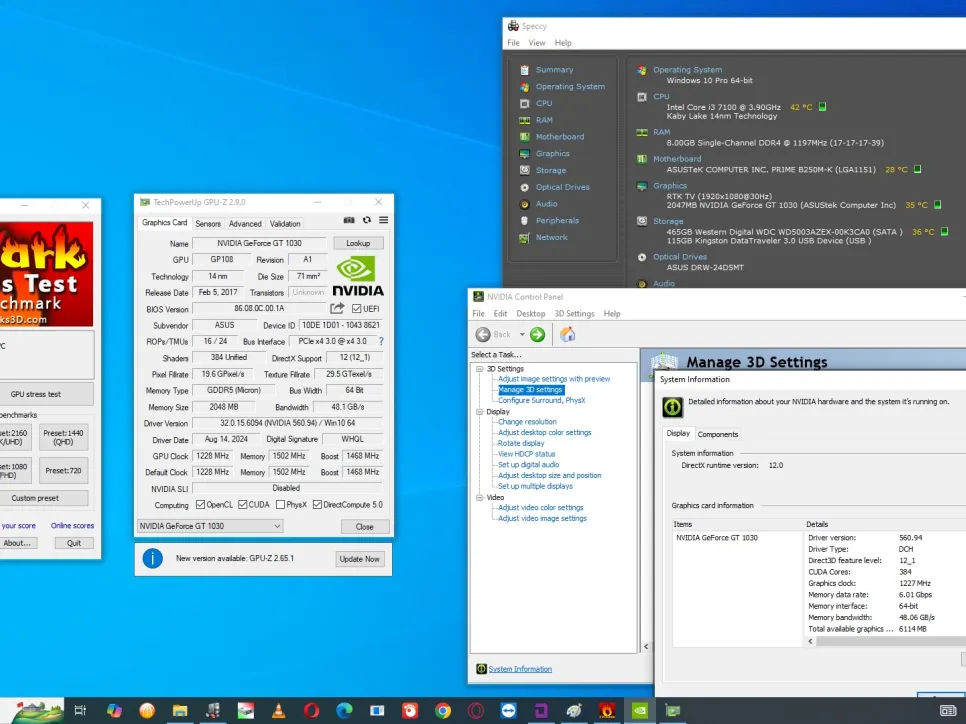This screenshot has width=966, height=724.
Task: Open VLC media player from the taskbar
Action: pyautogui.click(x=278, y=710)
